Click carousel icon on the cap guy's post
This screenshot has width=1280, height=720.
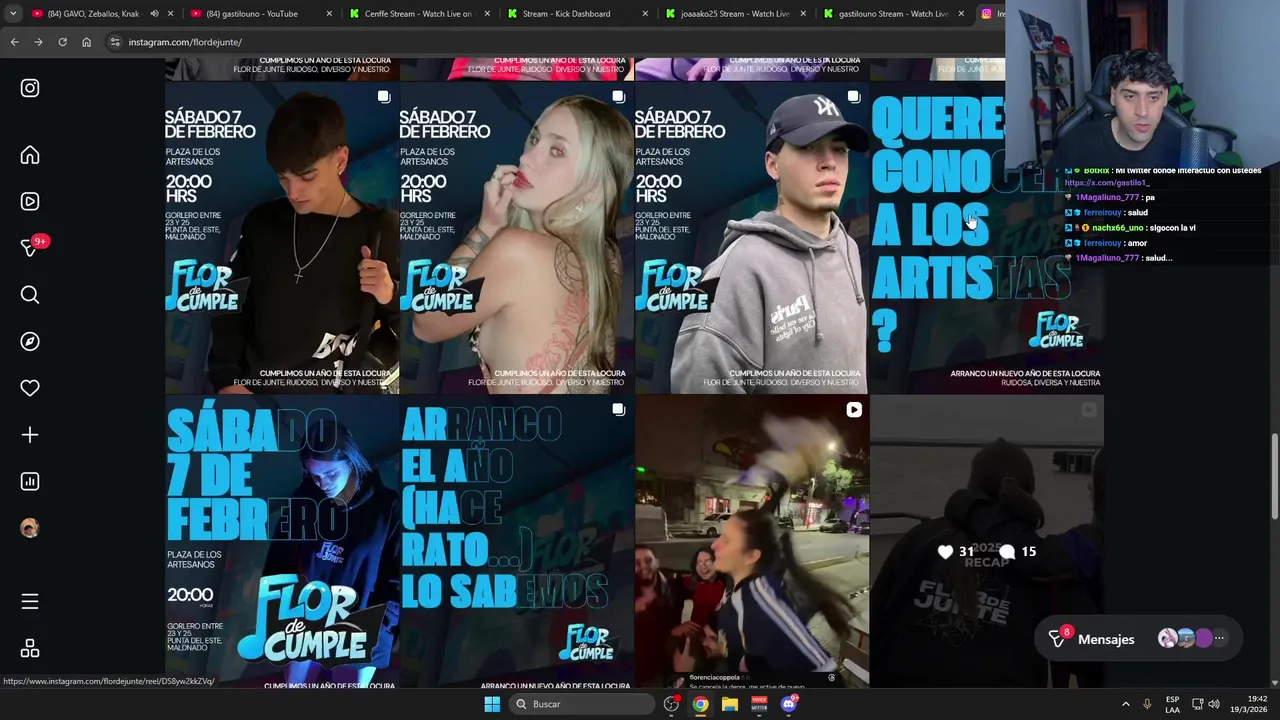click(x=853, y=97)
